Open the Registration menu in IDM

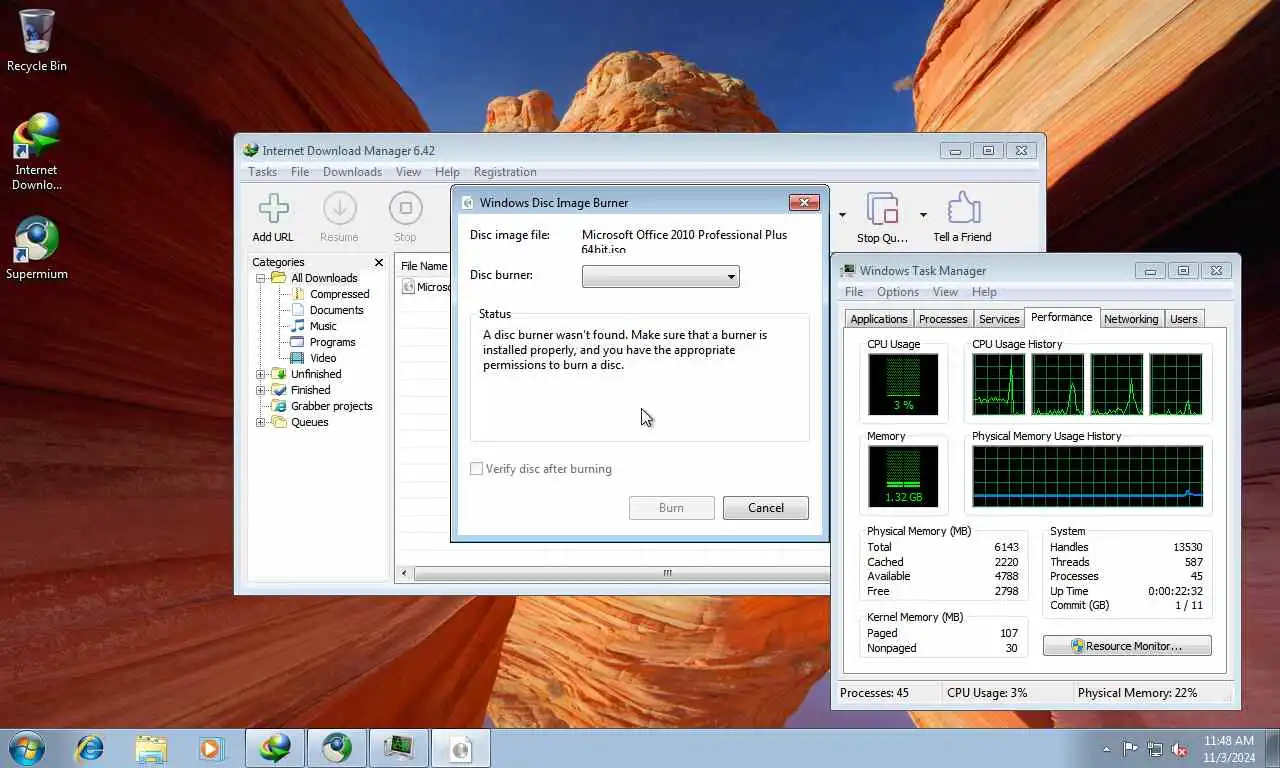coord(505,172)
